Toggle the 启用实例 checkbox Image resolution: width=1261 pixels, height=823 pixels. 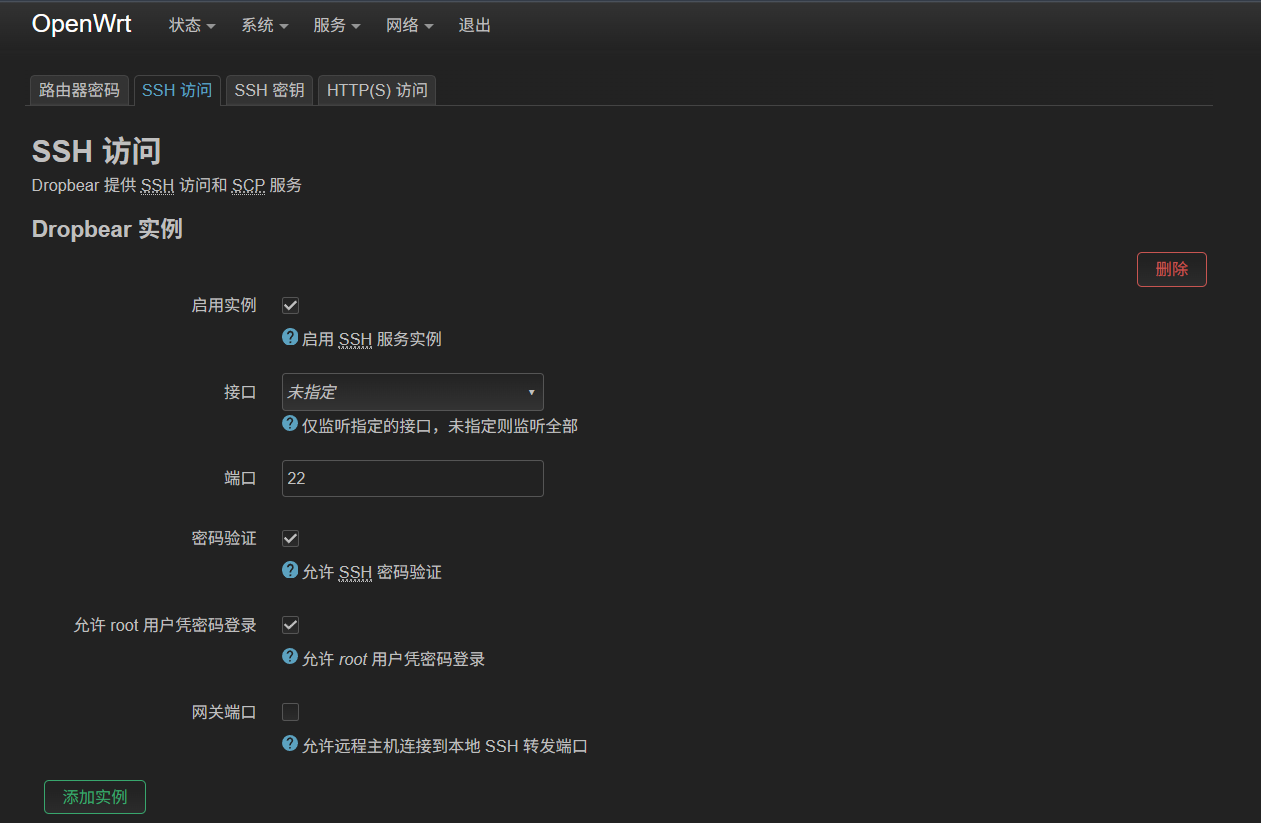(291, 305)
